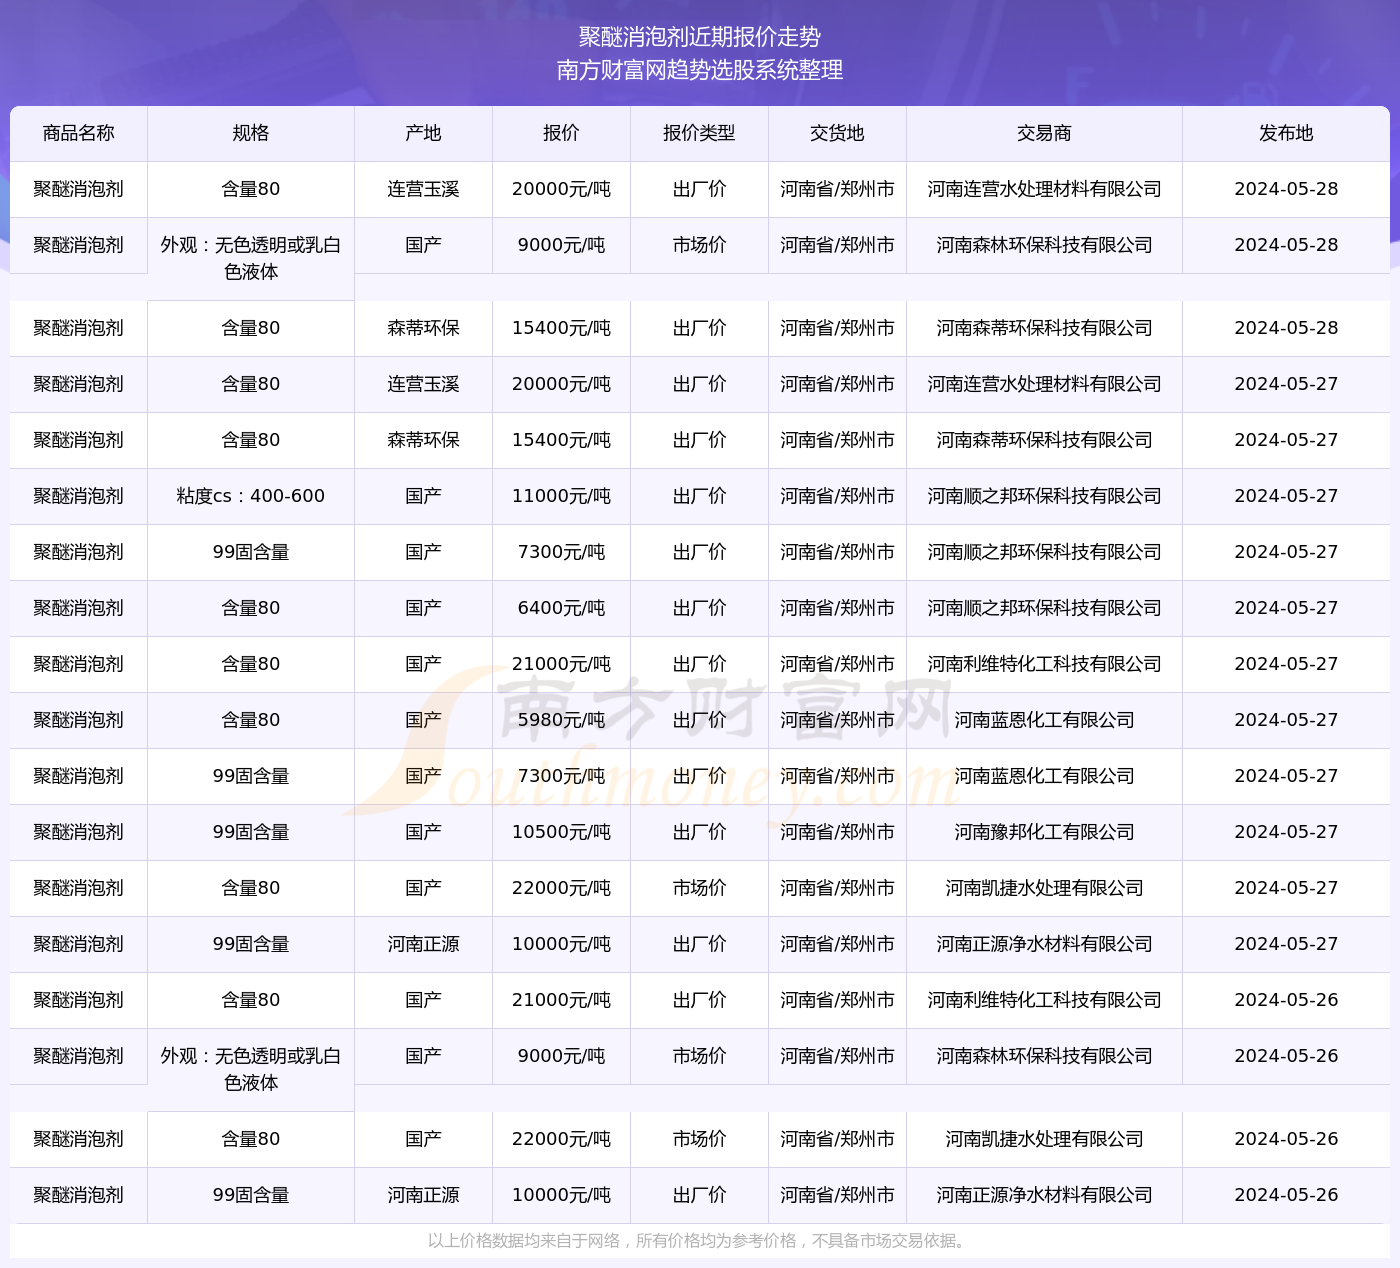
Task: Select 15400元/吨 in the 2024-05-28 row
Action: tap(561, 328)
